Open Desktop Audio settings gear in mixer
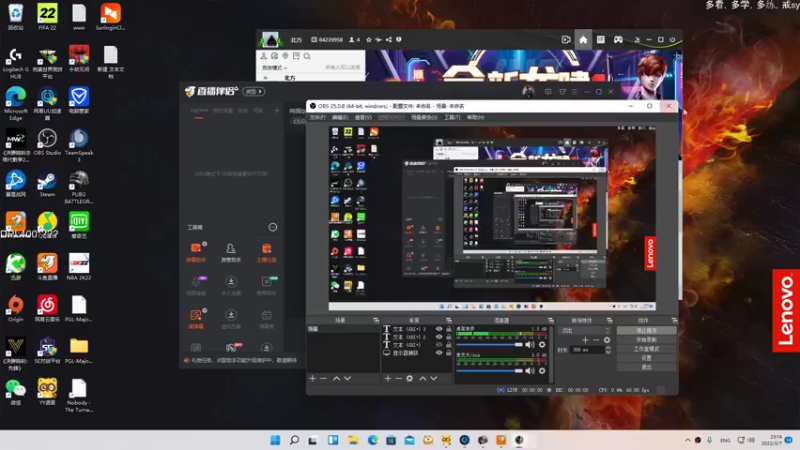Image resolution: width=800 pixels, height=450 pixels. (542, 345)
